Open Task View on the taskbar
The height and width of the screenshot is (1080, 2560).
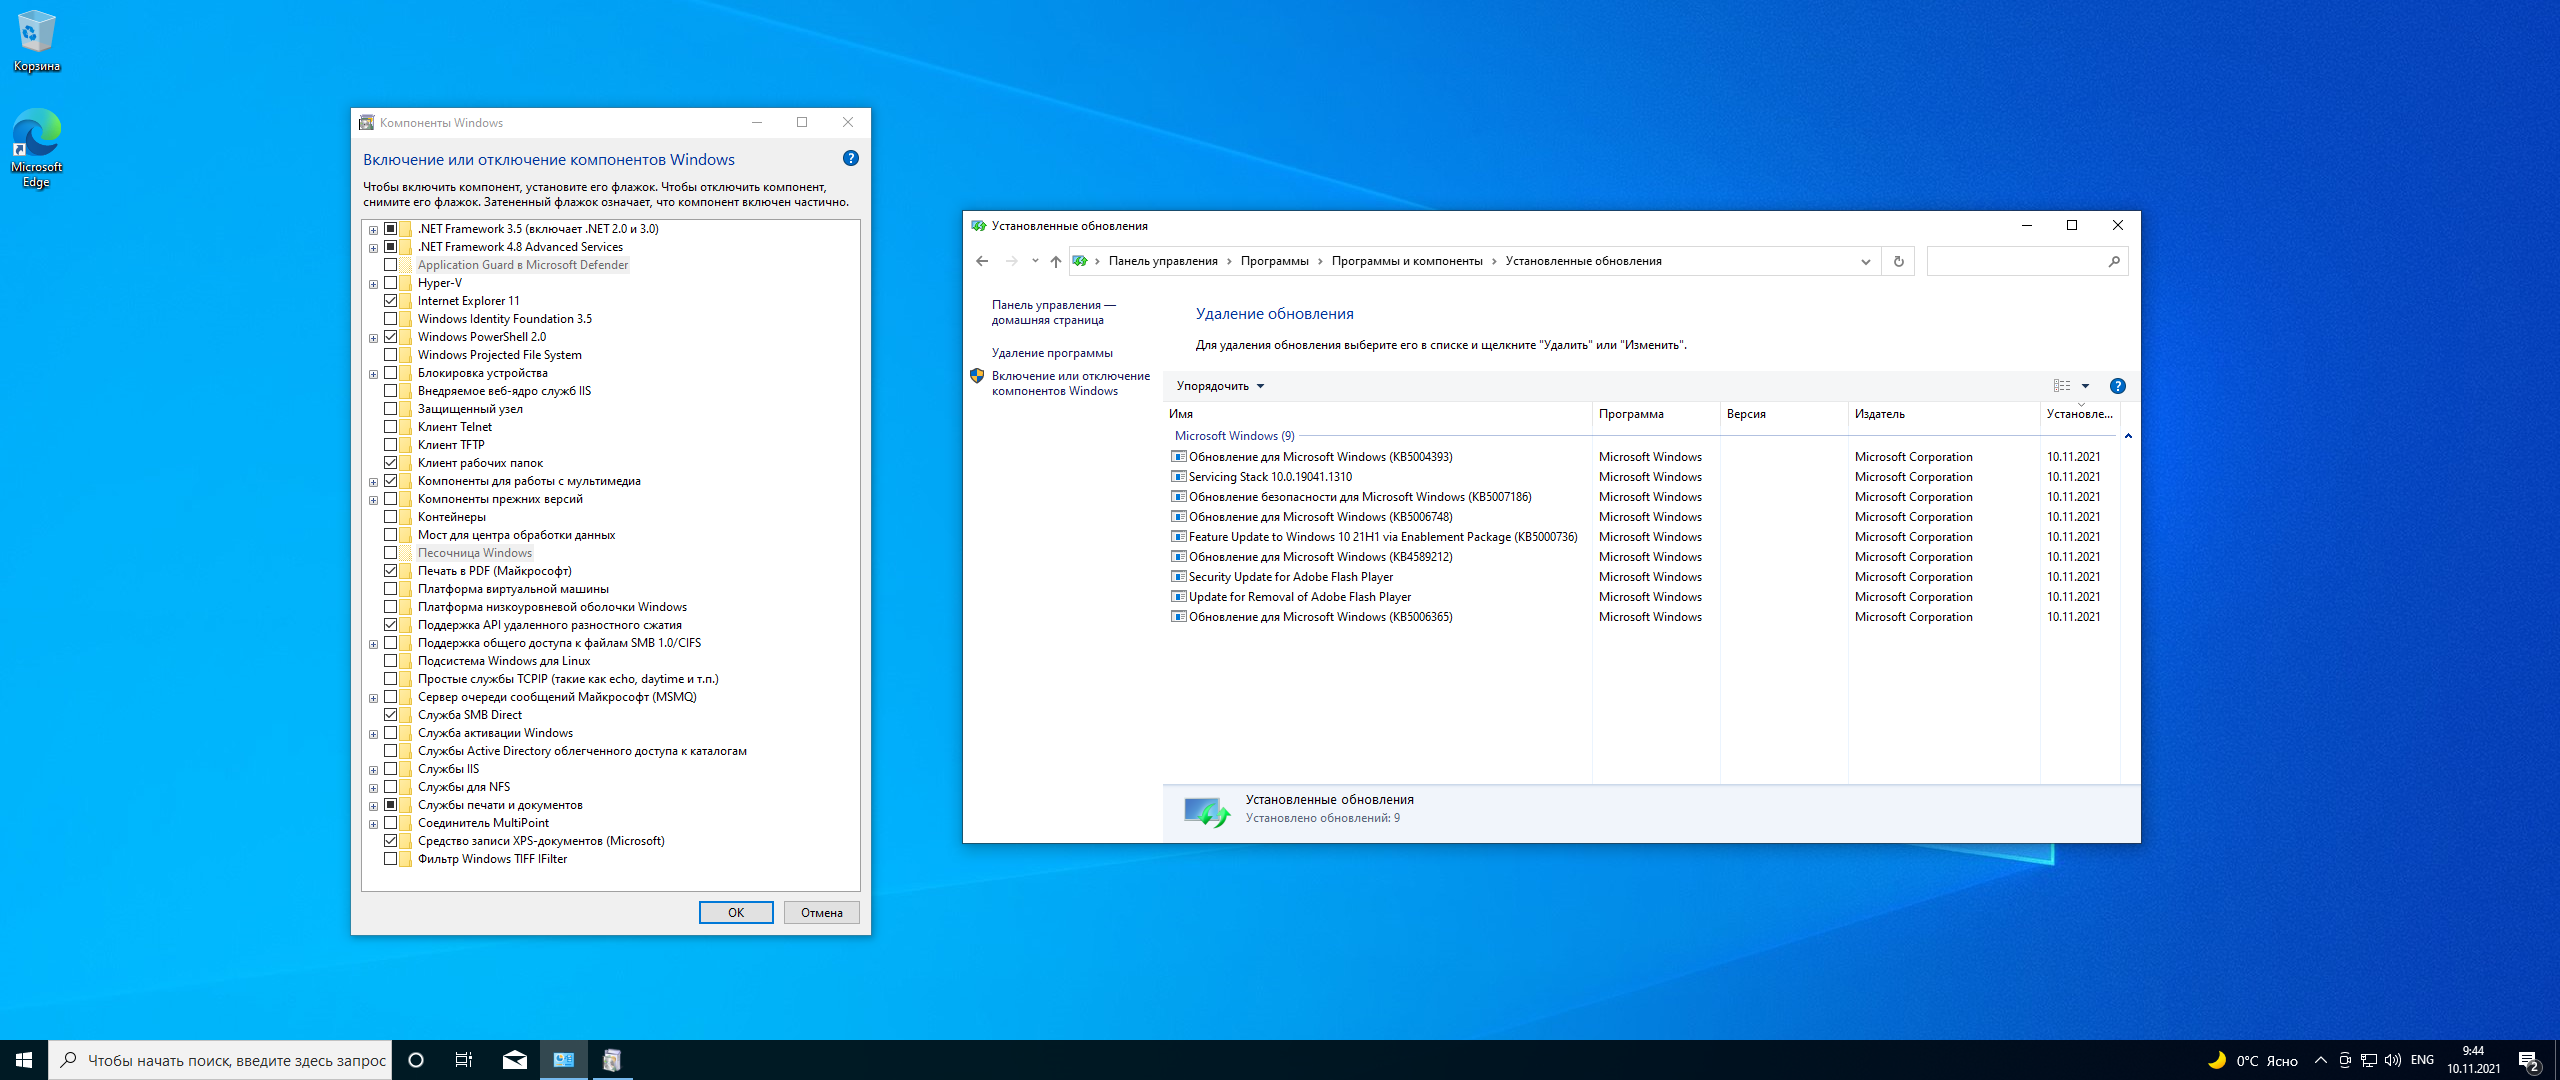click(464, 1060)
